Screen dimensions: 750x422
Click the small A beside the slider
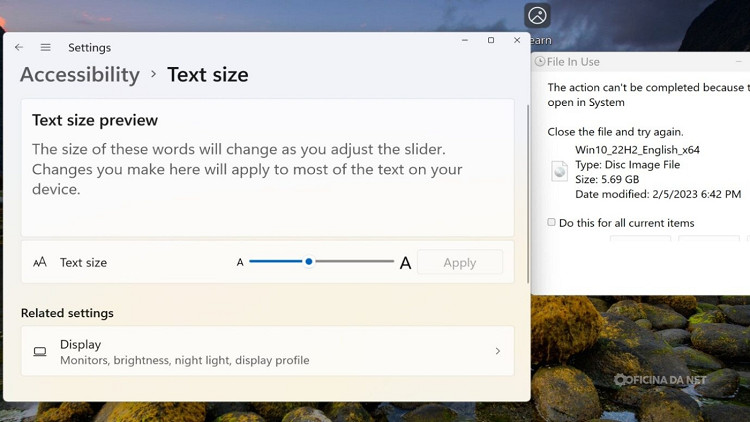[240, 263]
